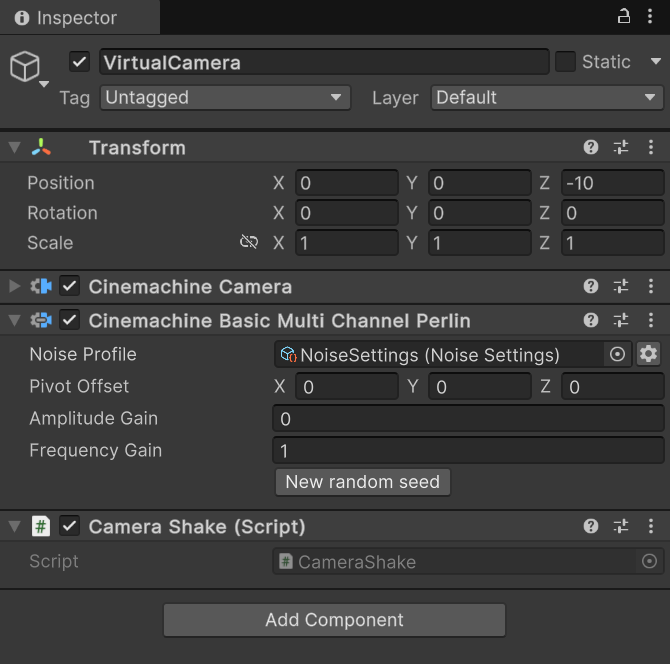Toggle constrained proportions for Scale
Image resolution: width=670 pixels, height=664 pixels.
point(249,242)
